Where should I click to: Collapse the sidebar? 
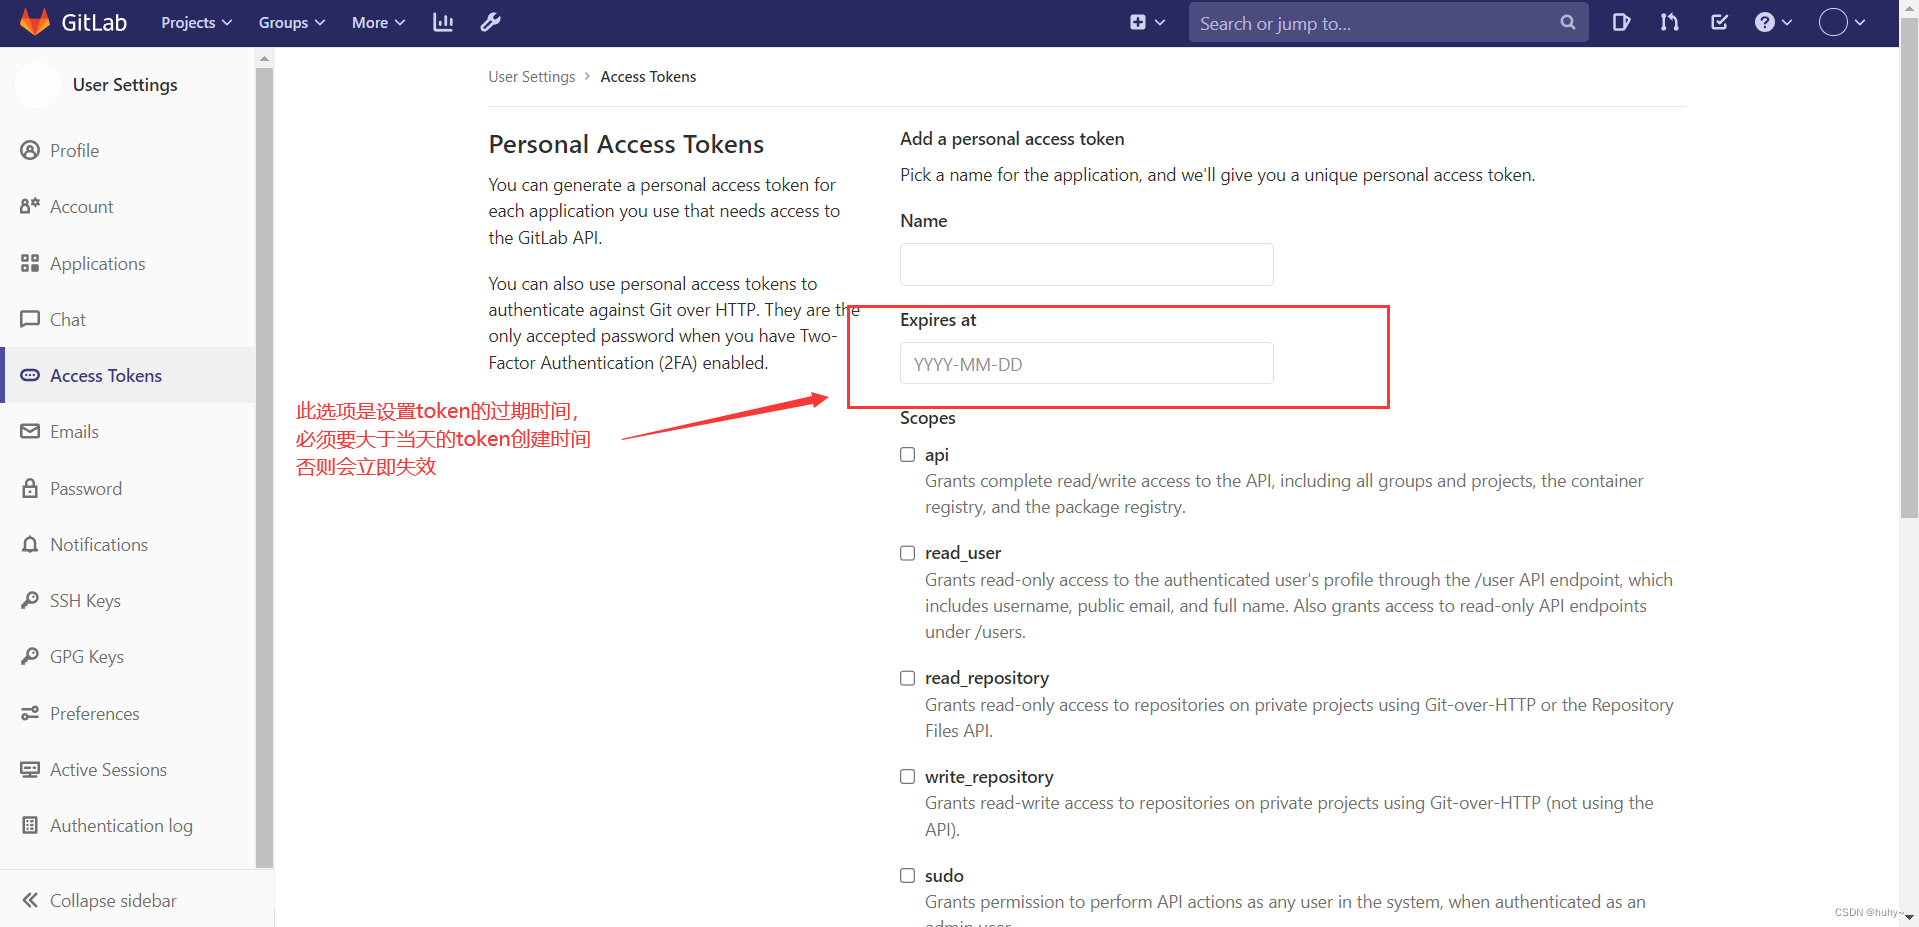point(111,900)
